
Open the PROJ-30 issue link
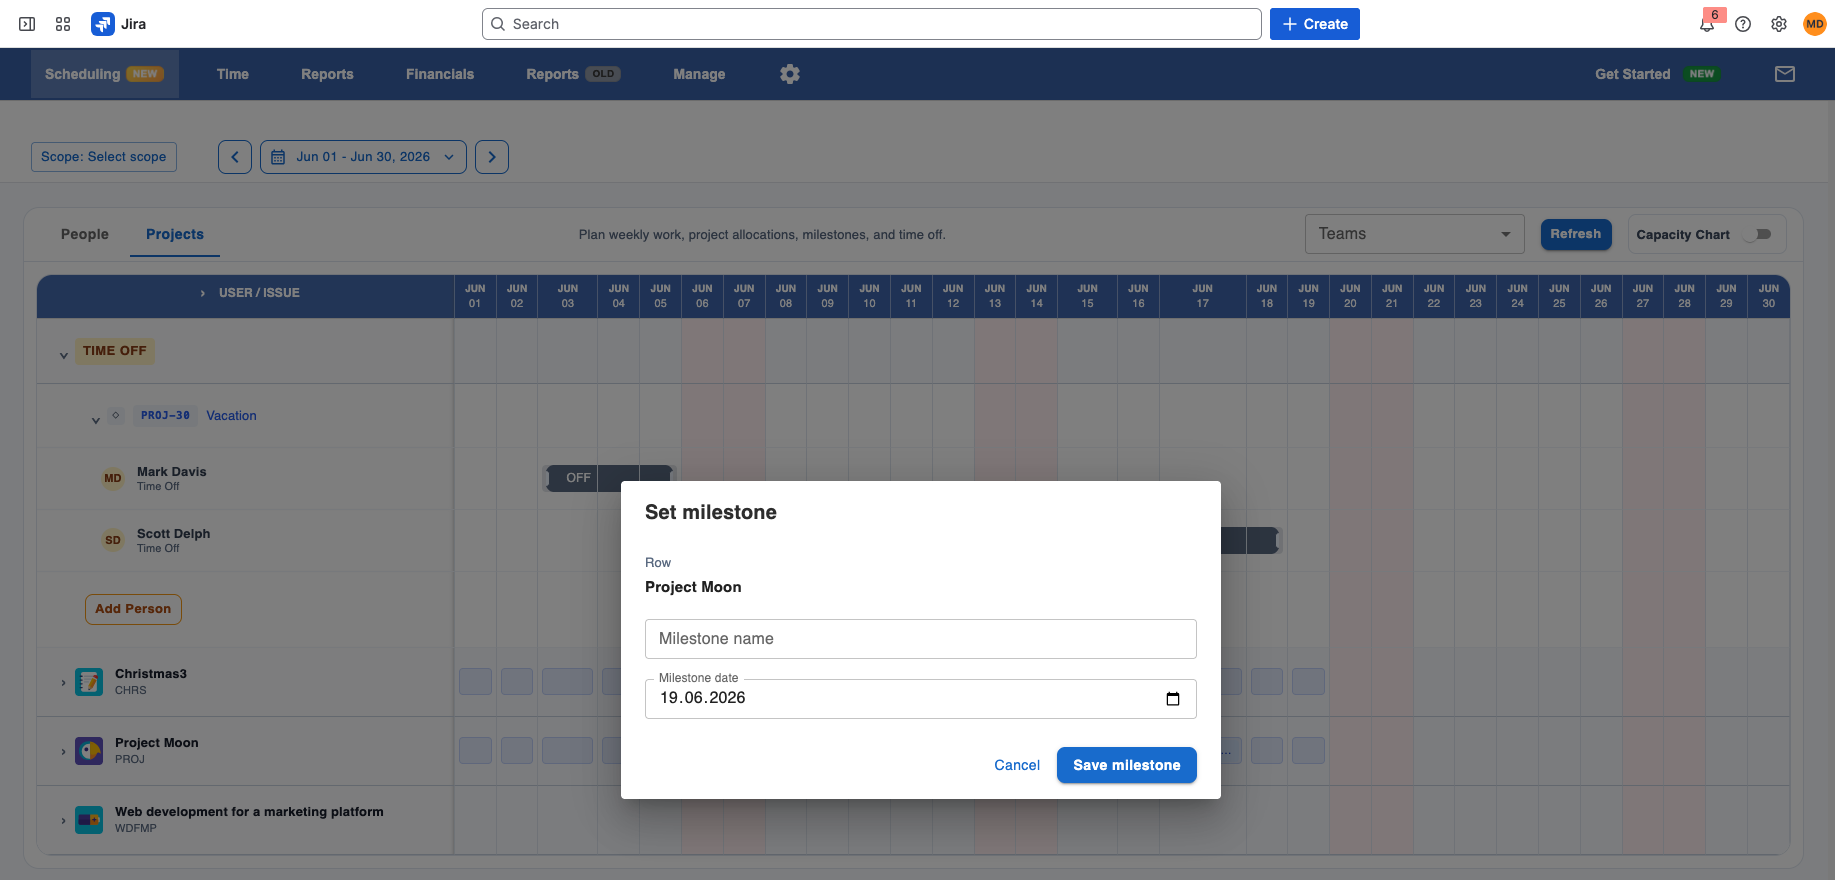(x=165, y=415)
